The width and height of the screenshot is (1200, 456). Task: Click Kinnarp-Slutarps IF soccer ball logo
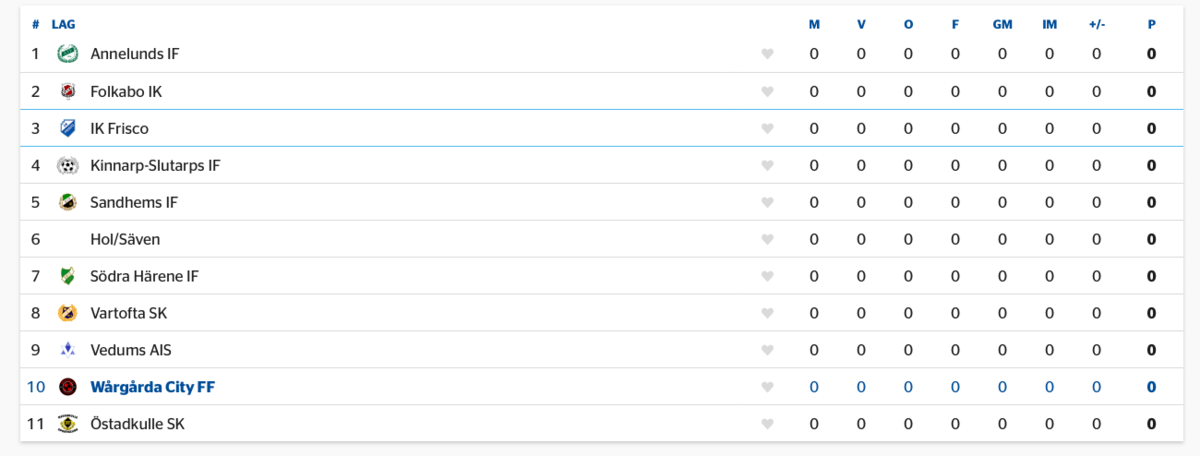click(67, 165)
